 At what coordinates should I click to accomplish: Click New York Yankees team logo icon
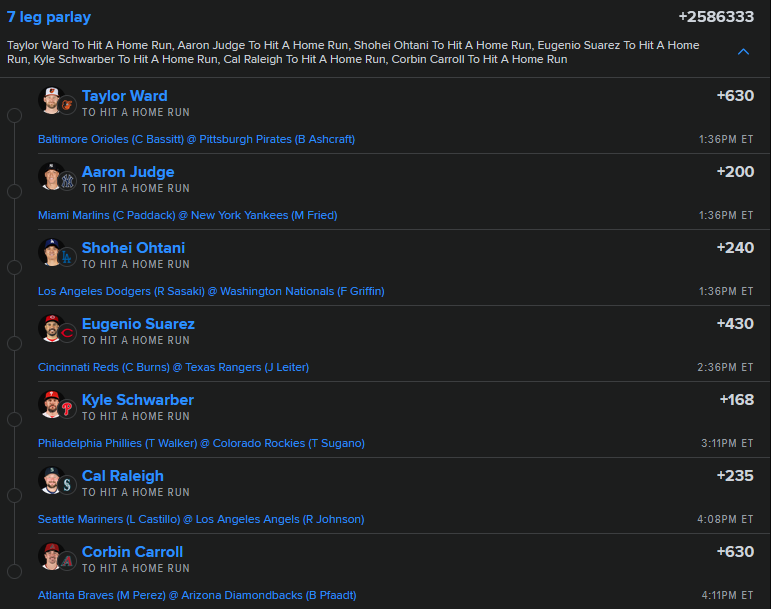[67, 181]
